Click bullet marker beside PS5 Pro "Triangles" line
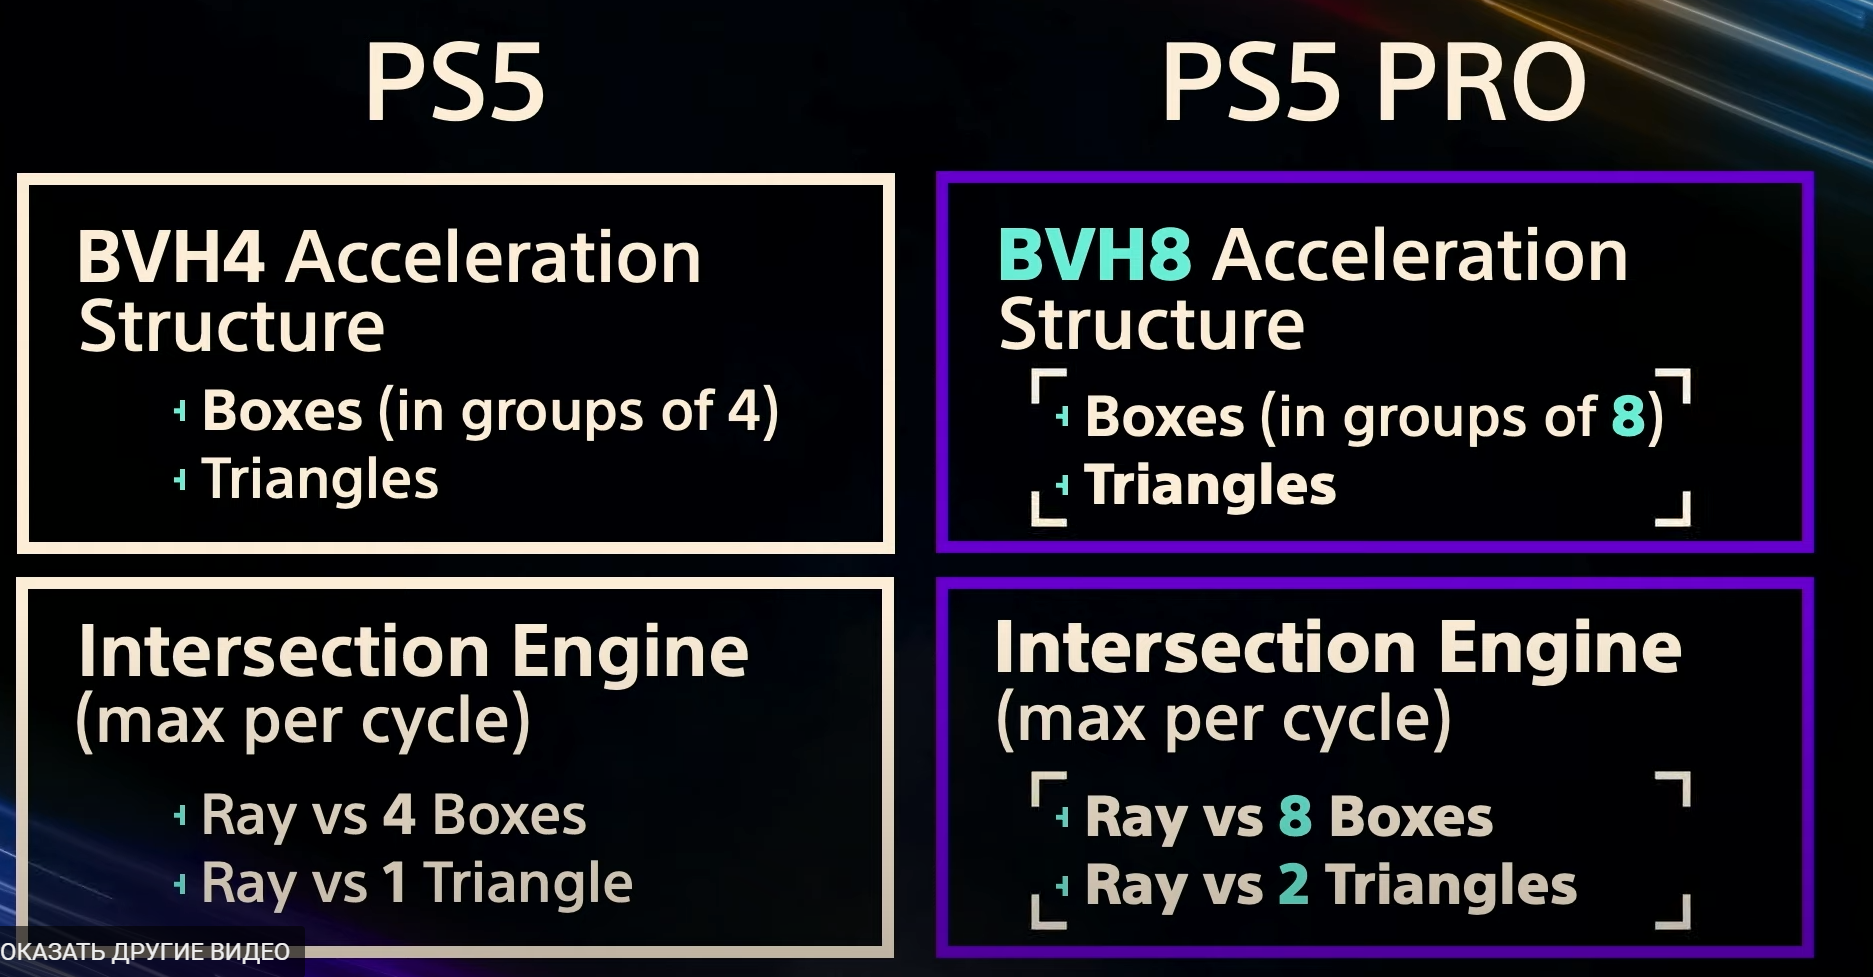 tap(1062, 486)
